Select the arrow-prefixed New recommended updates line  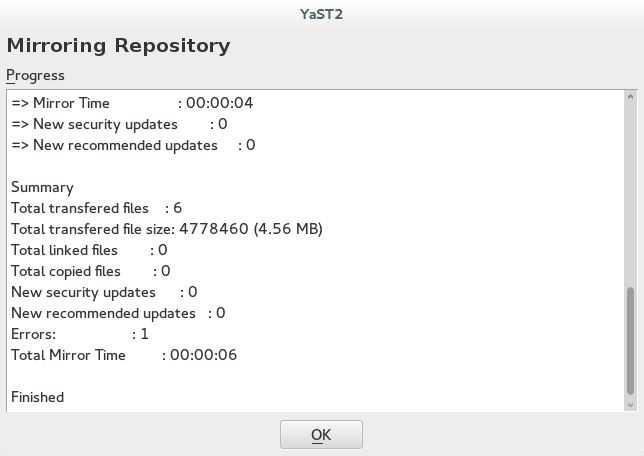coord(133,145)
